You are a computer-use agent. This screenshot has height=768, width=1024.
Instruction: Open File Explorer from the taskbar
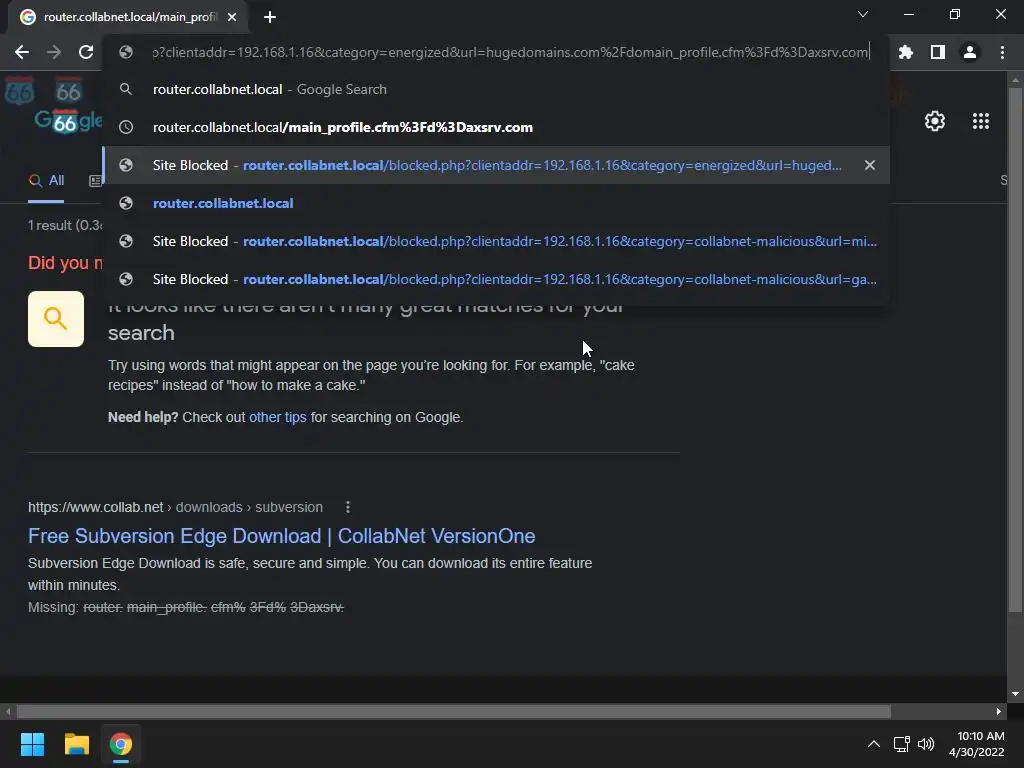(x=76, y=744)
